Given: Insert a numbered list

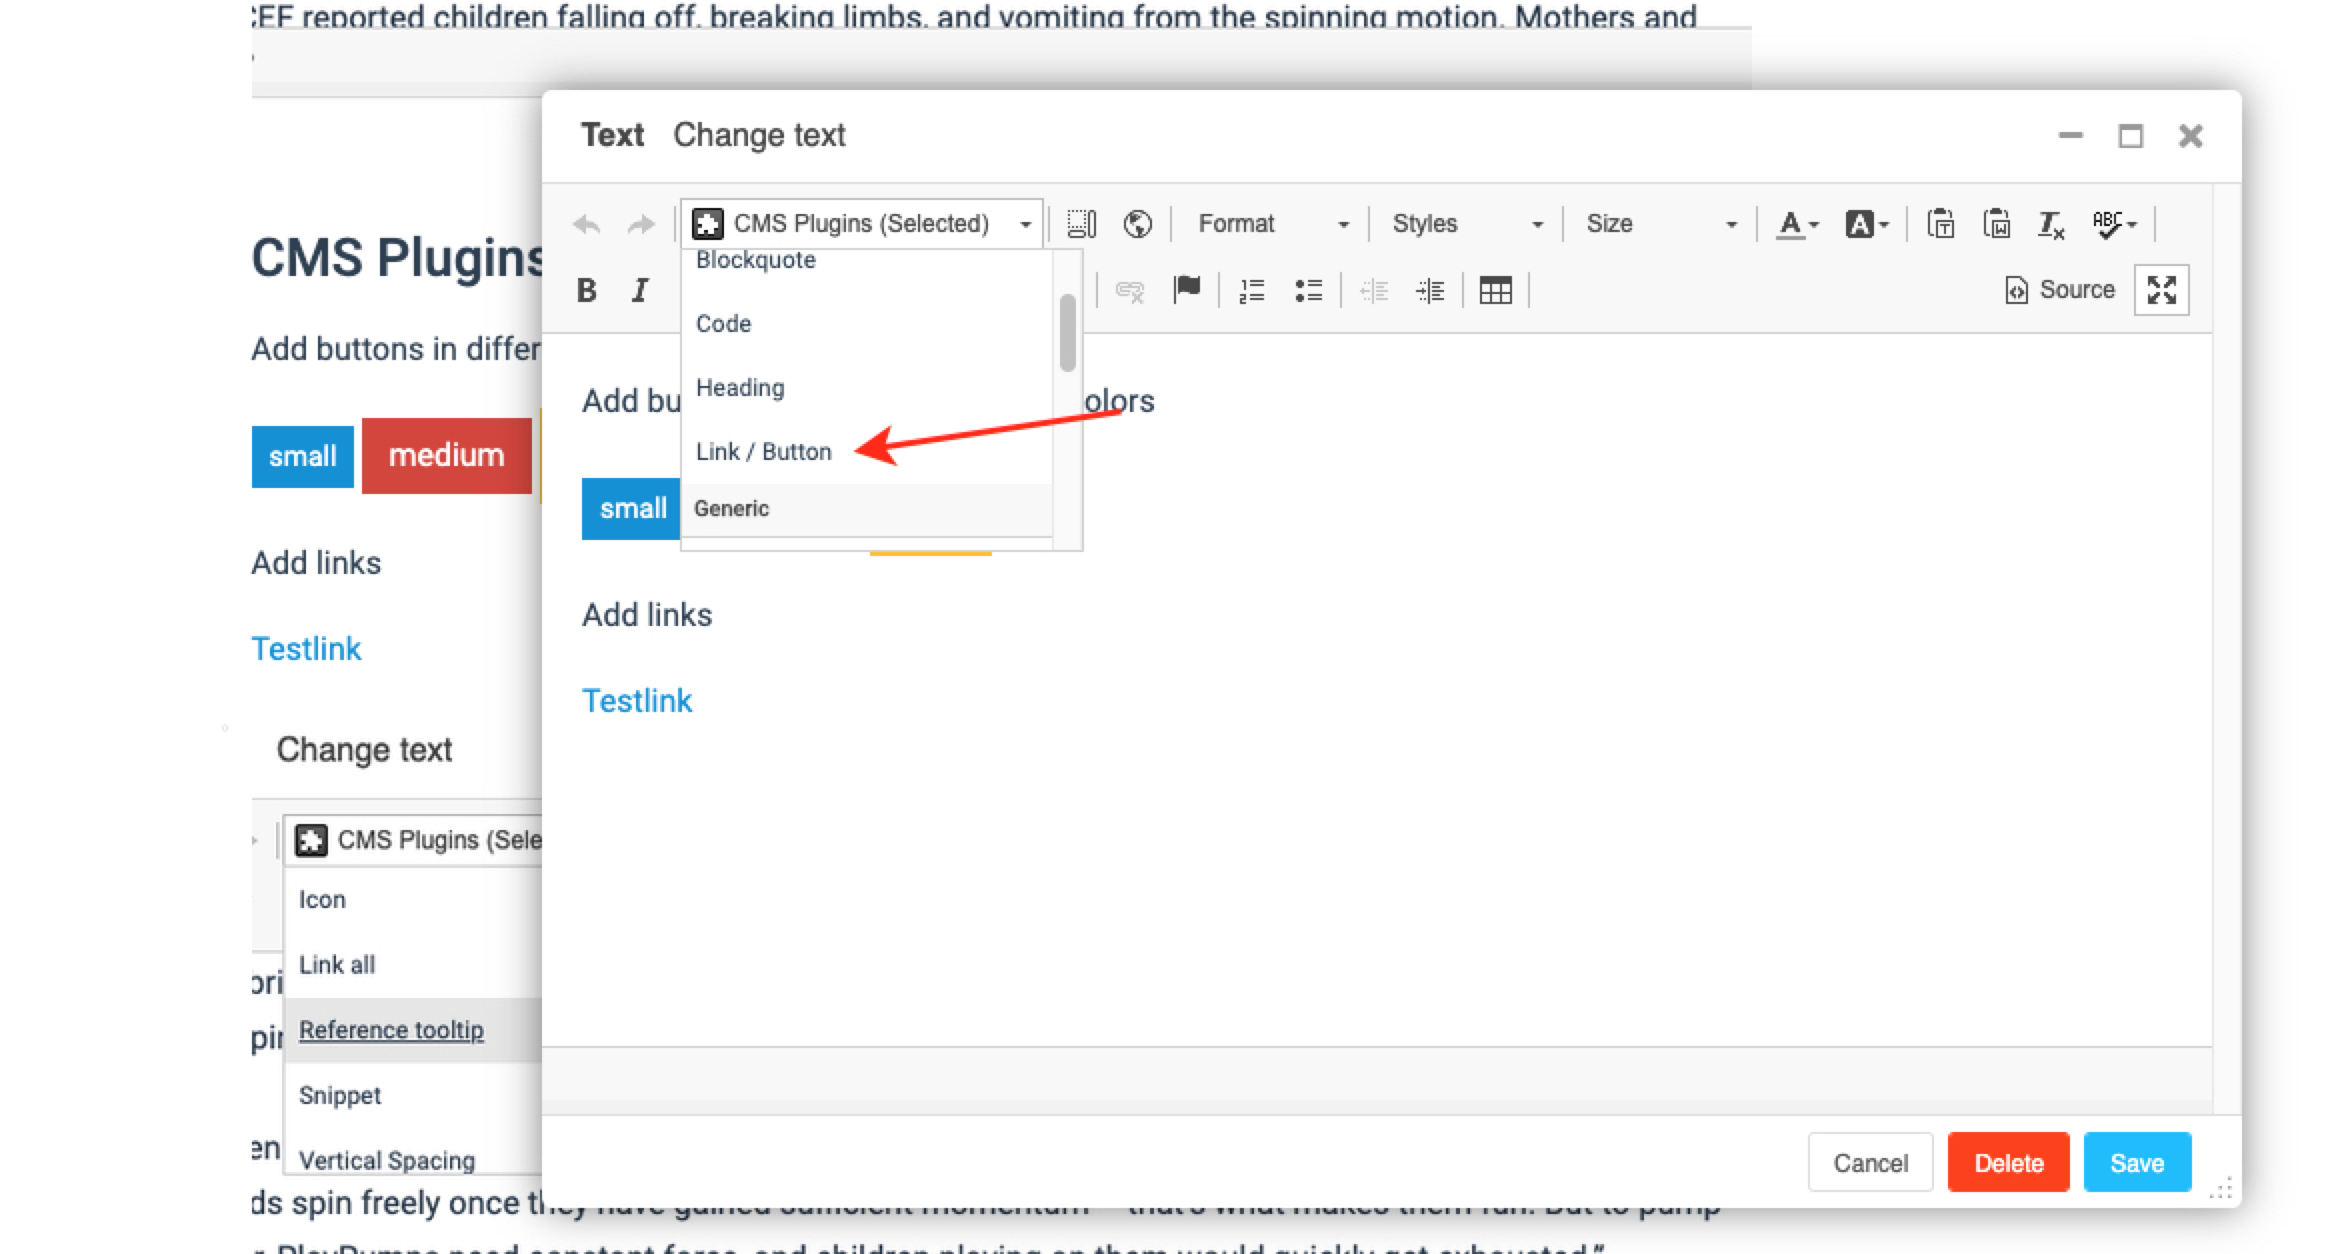Looking at the screenshot, I should point(1252,291).
